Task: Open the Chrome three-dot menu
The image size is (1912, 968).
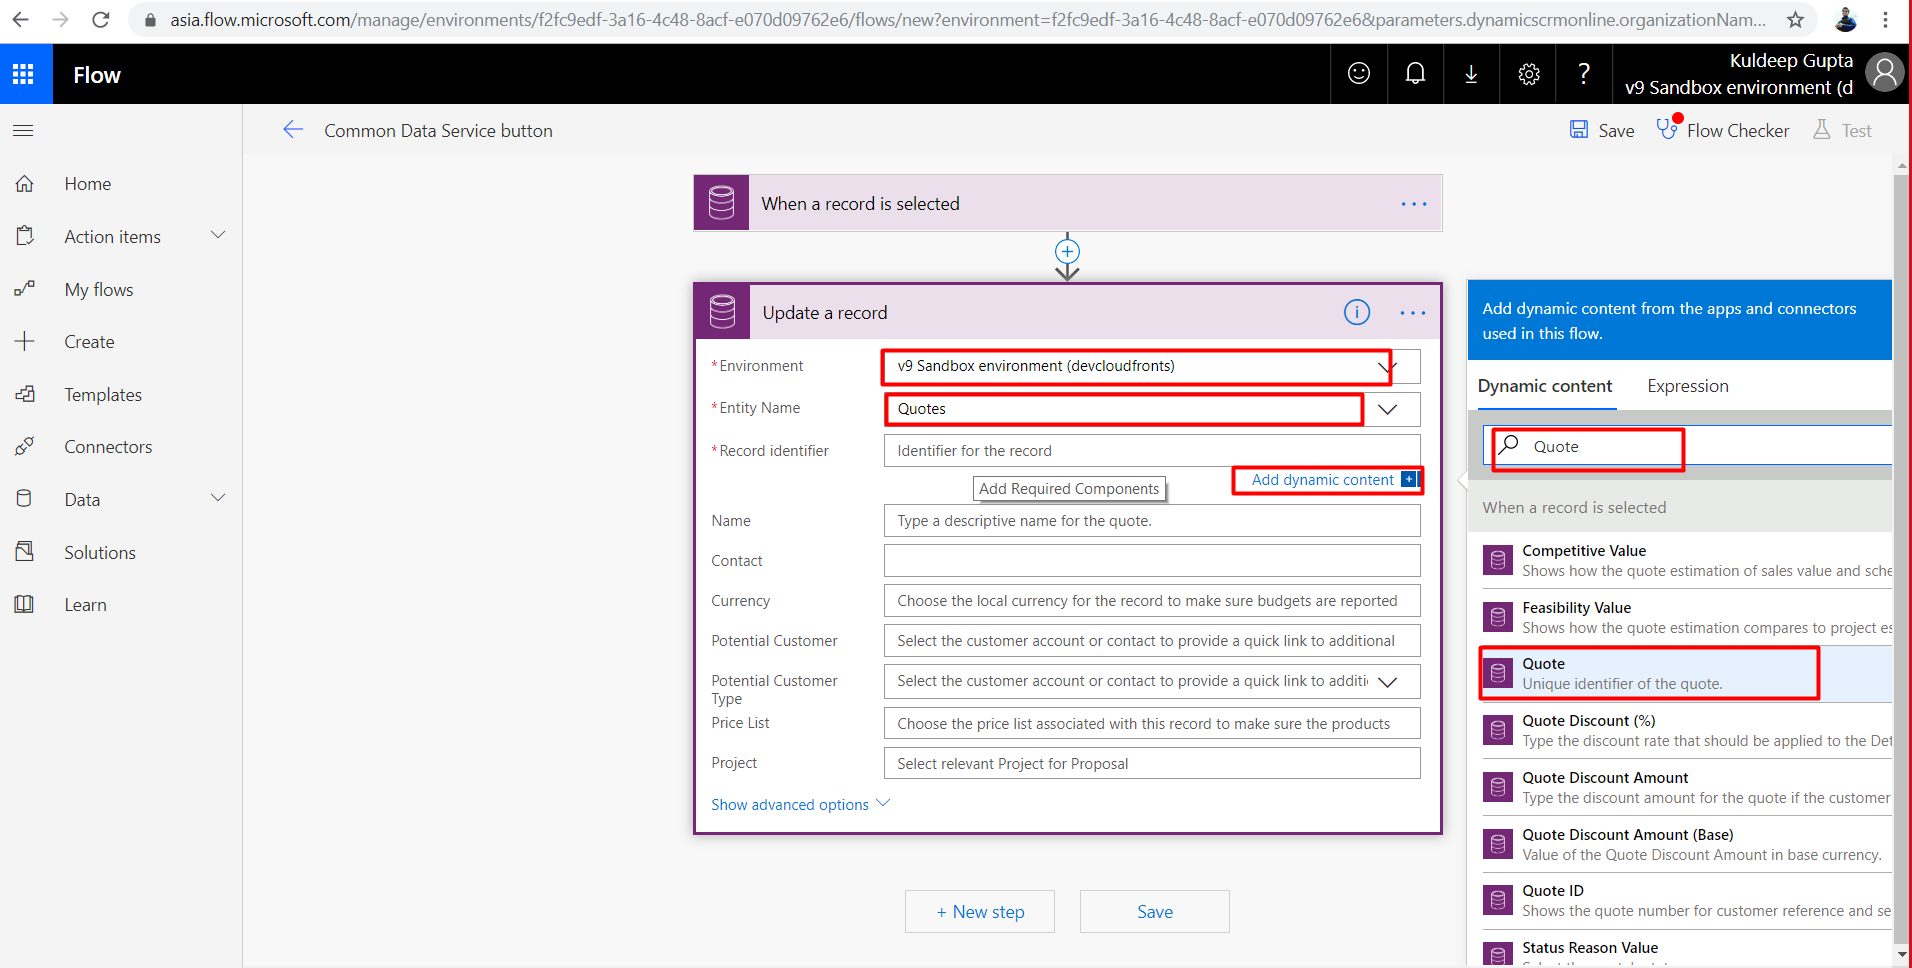Action: 1885,19
